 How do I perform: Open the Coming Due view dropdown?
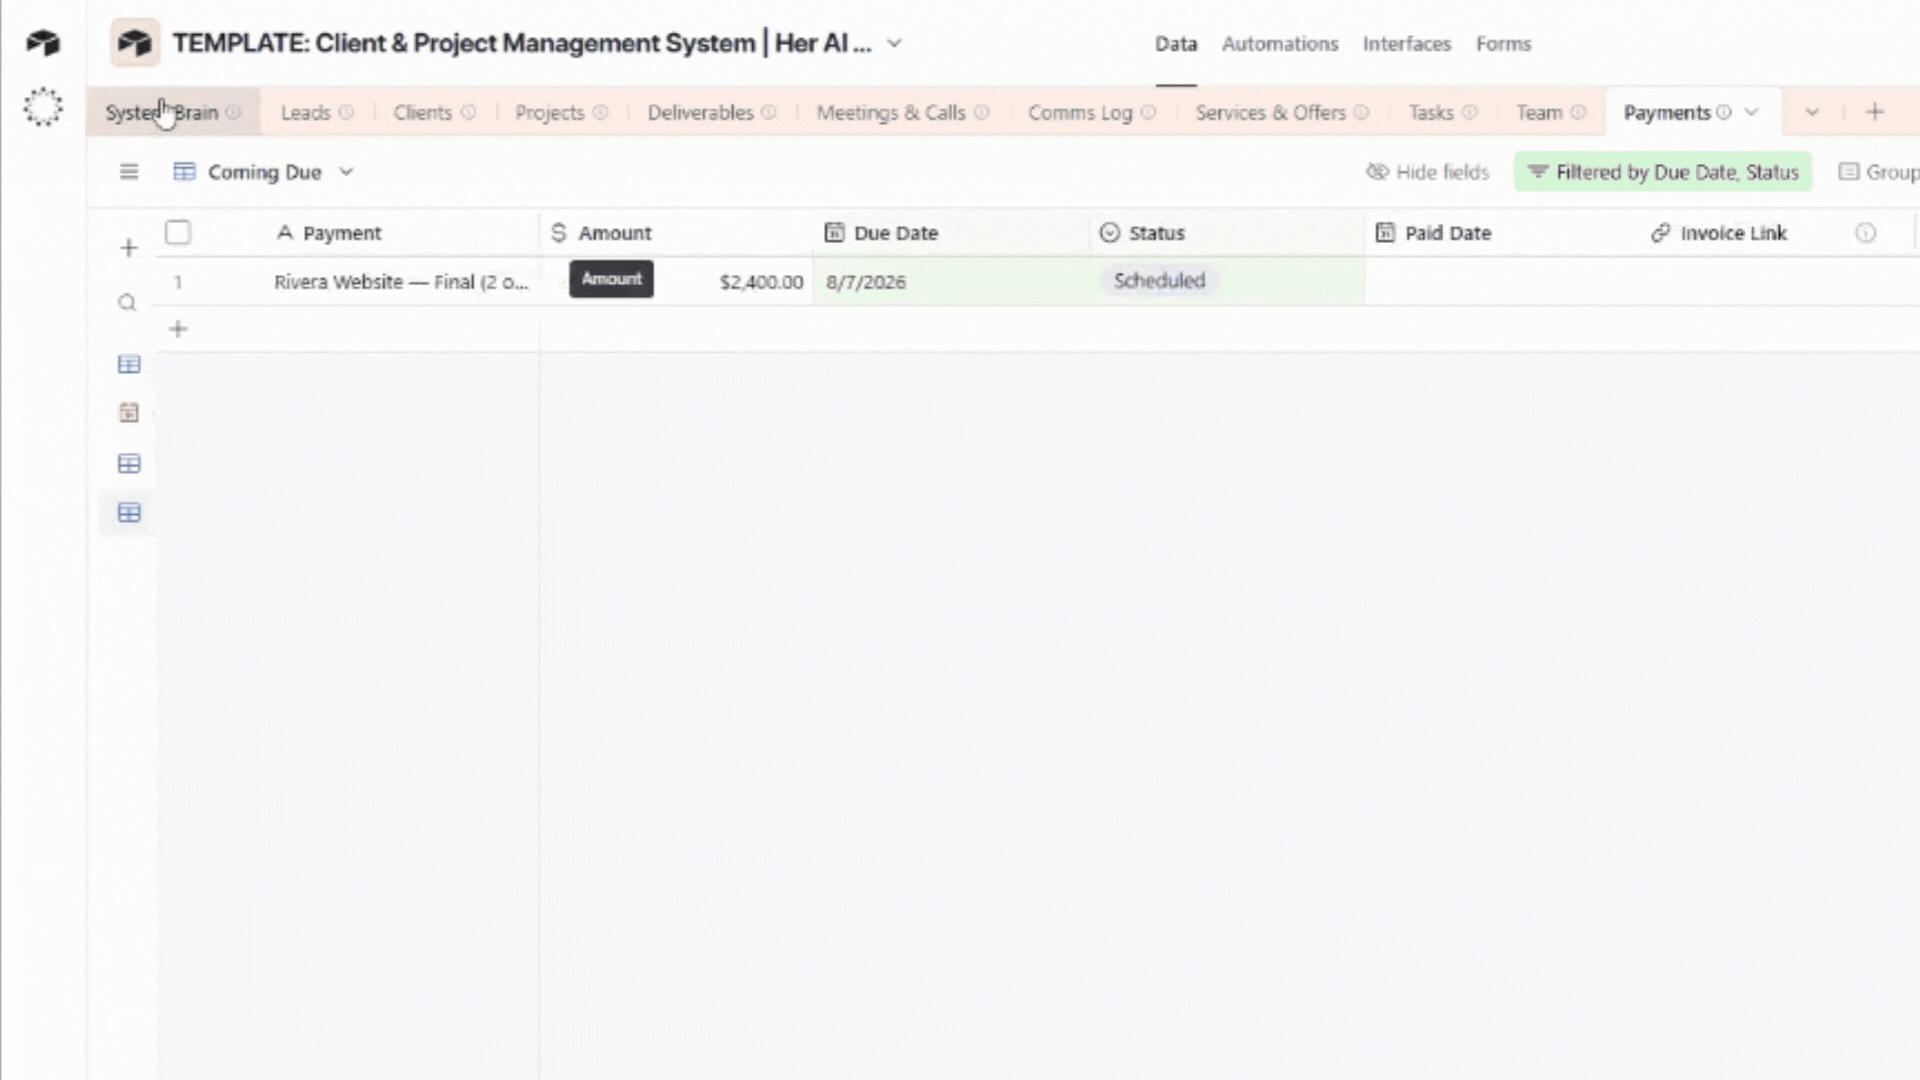pyautogui.click(x=264, y=172)
